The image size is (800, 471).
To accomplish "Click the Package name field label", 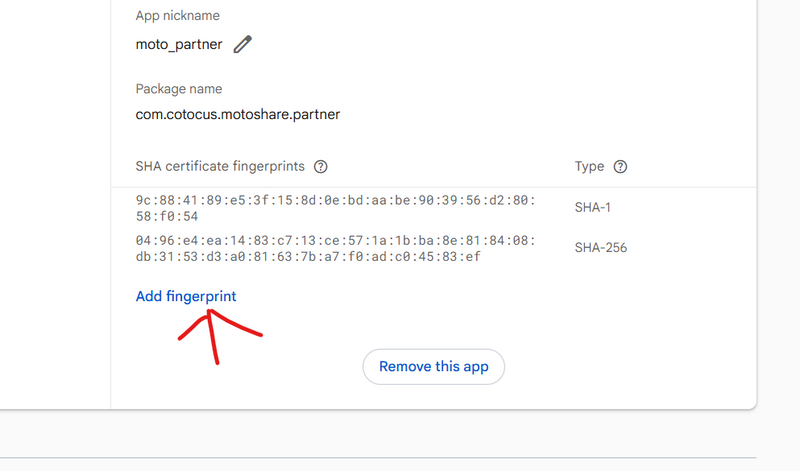I will (179, 89).
